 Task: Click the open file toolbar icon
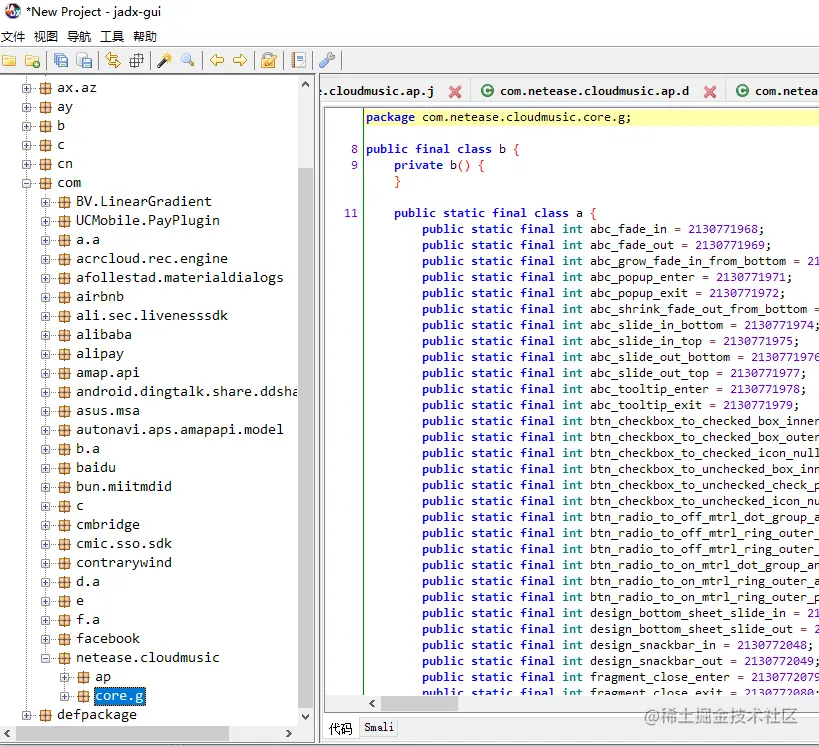pyautogui.click(x=9, y=61)
